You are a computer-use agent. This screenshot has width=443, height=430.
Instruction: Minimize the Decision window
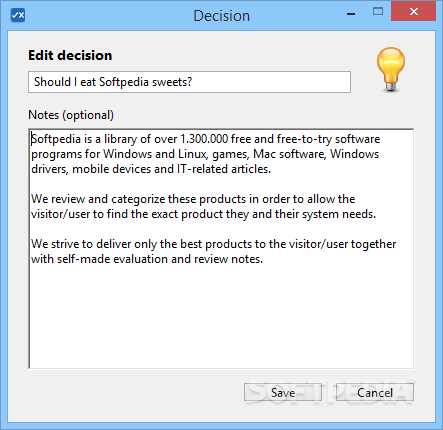351,14
